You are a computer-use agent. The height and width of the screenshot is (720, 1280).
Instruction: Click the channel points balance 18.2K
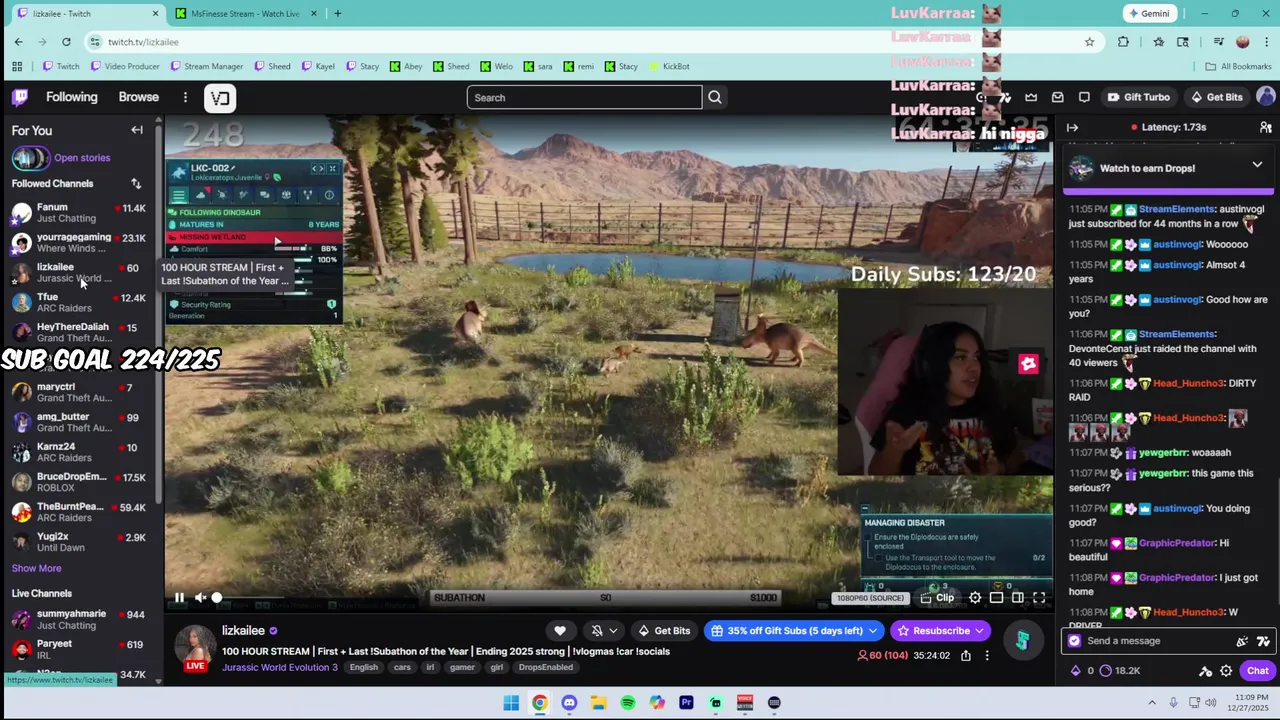click(x=1119, y=671)
